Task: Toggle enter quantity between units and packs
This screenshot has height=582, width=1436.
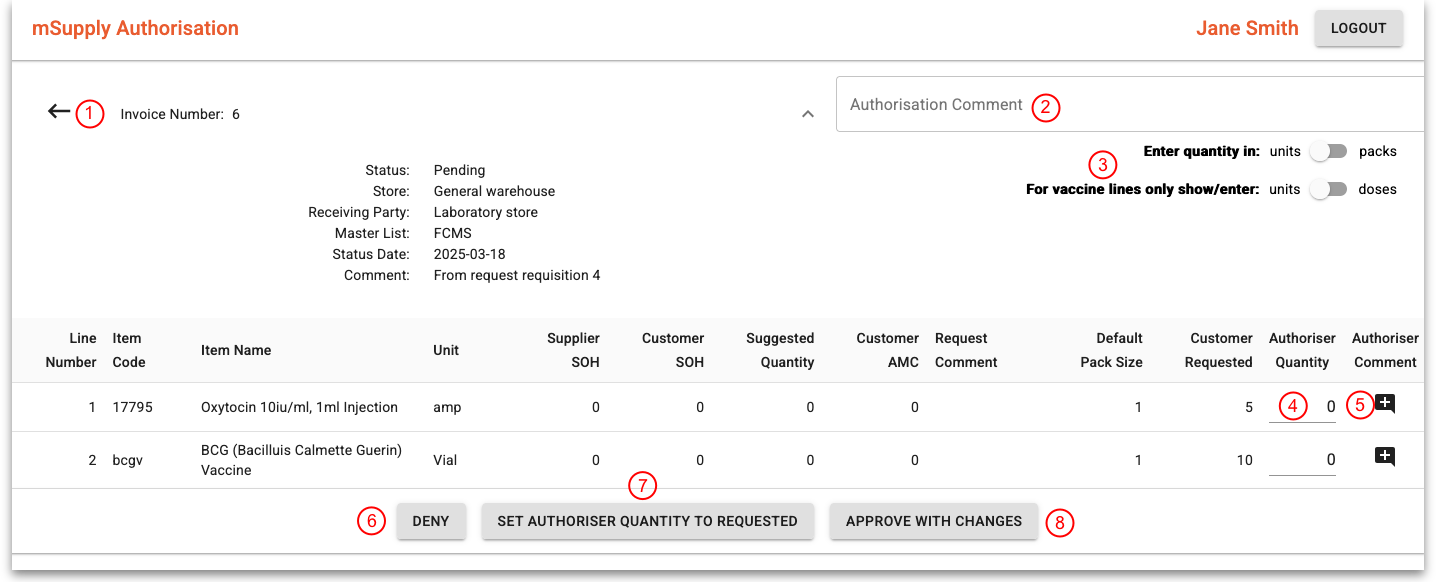Action: pos(1329,152)
